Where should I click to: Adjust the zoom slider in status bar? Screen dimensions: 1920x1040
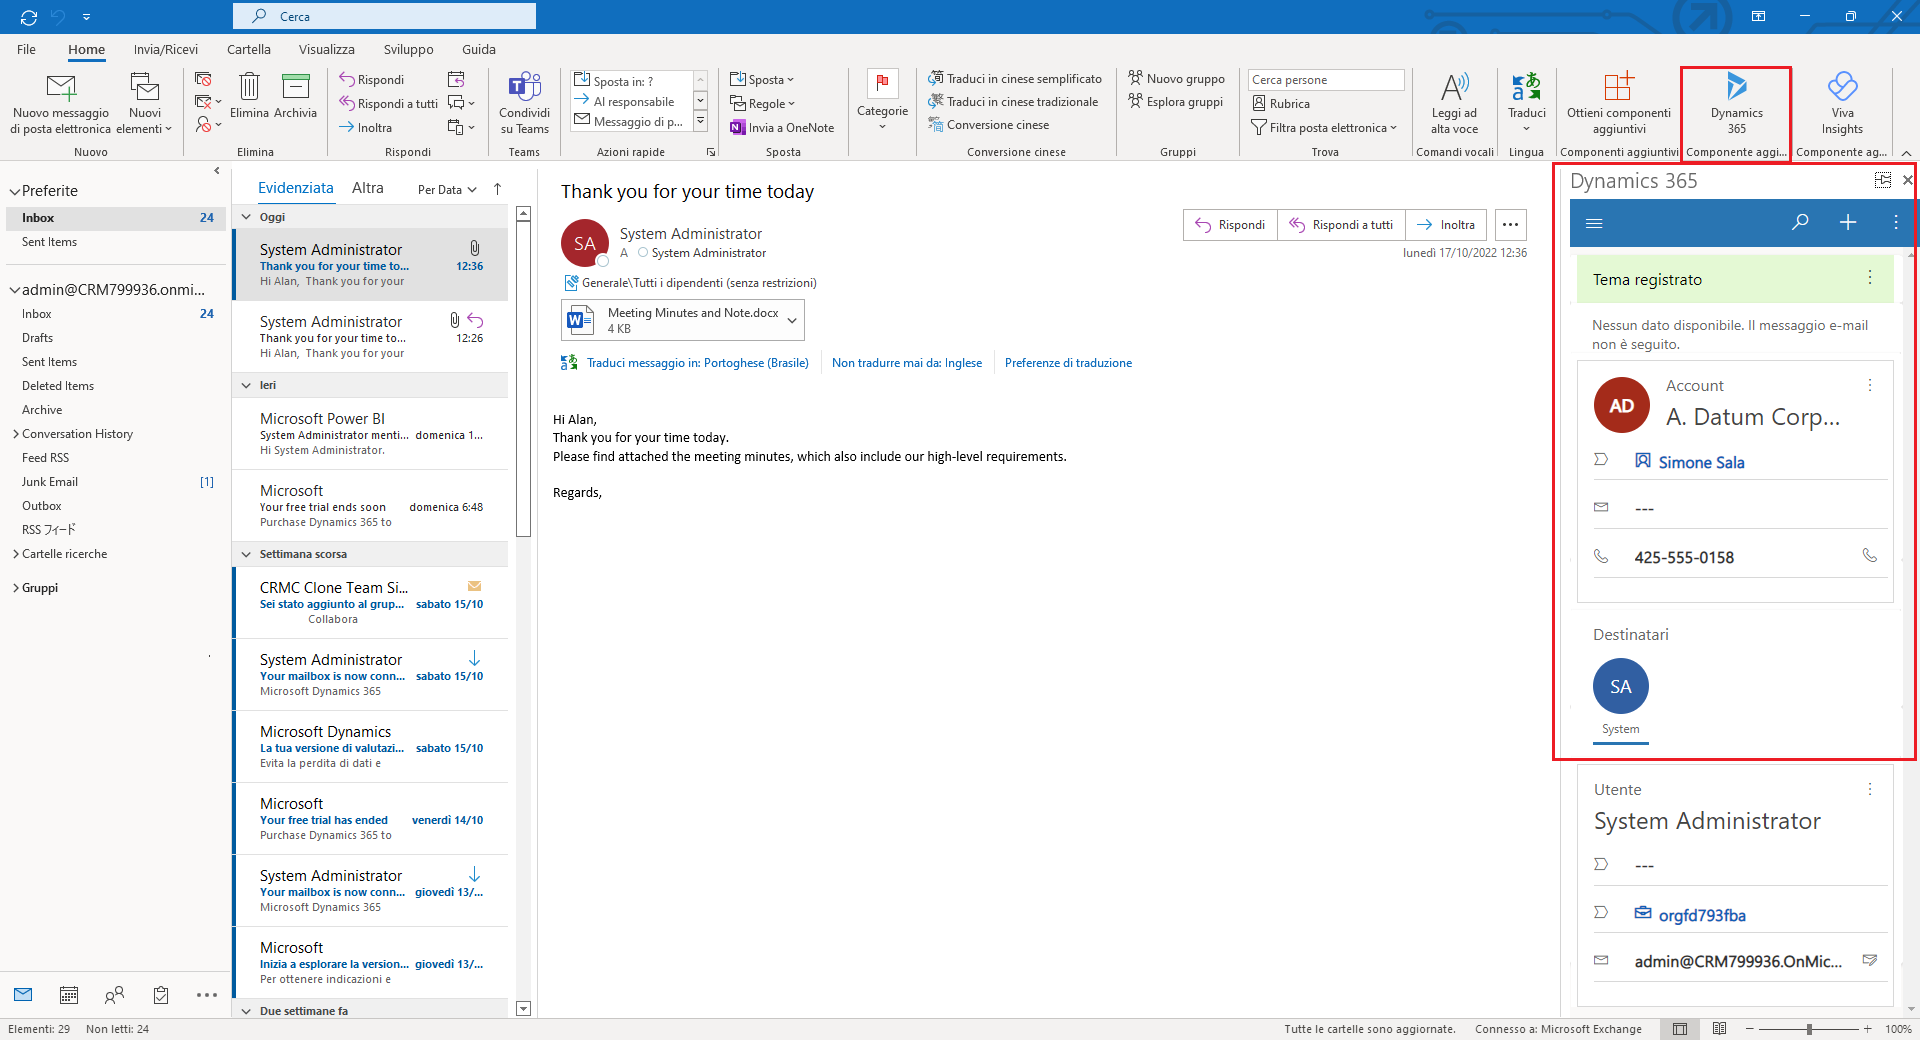[1809, 1029]
